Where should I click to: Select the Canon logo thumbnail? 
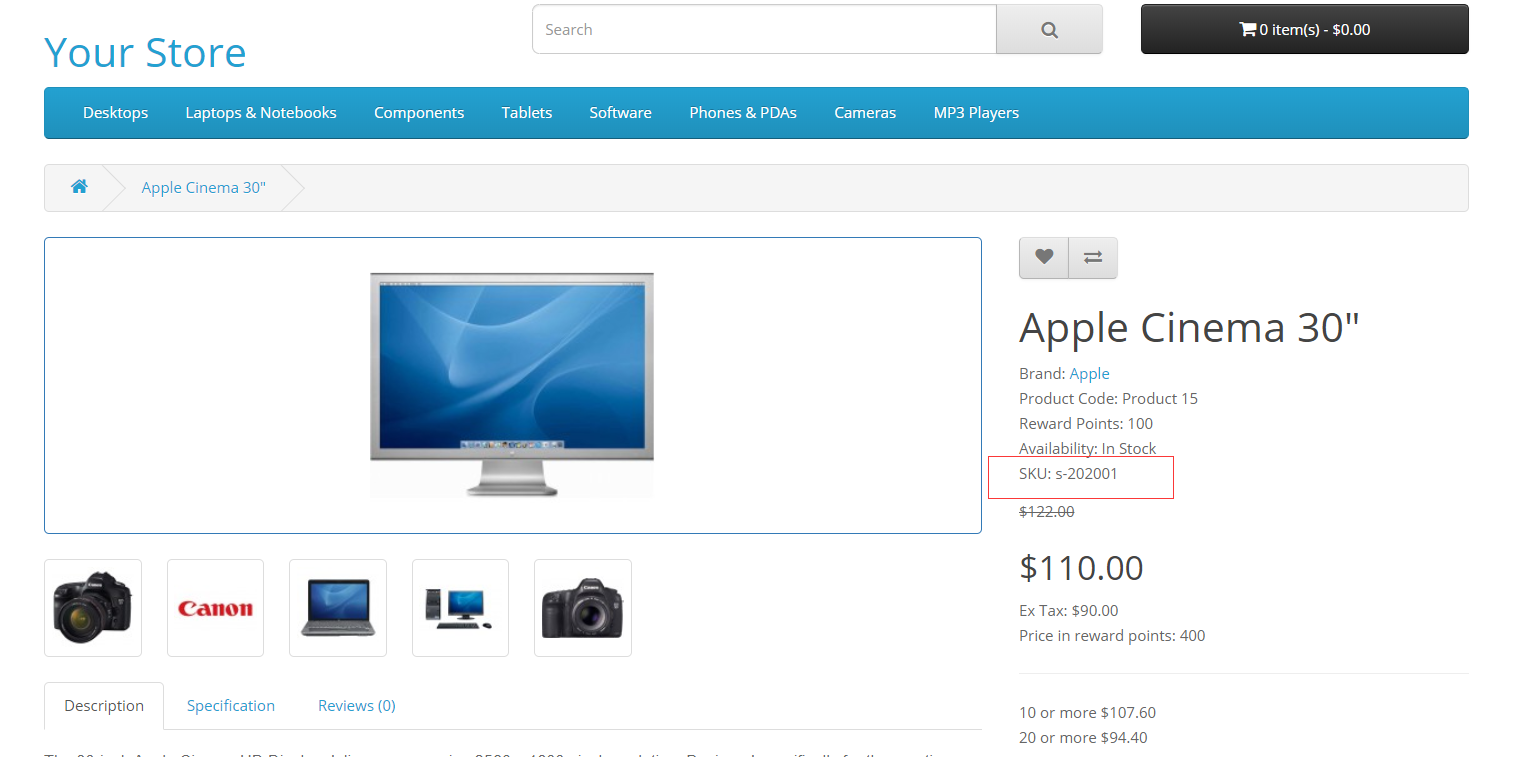[x=215, y=608]
